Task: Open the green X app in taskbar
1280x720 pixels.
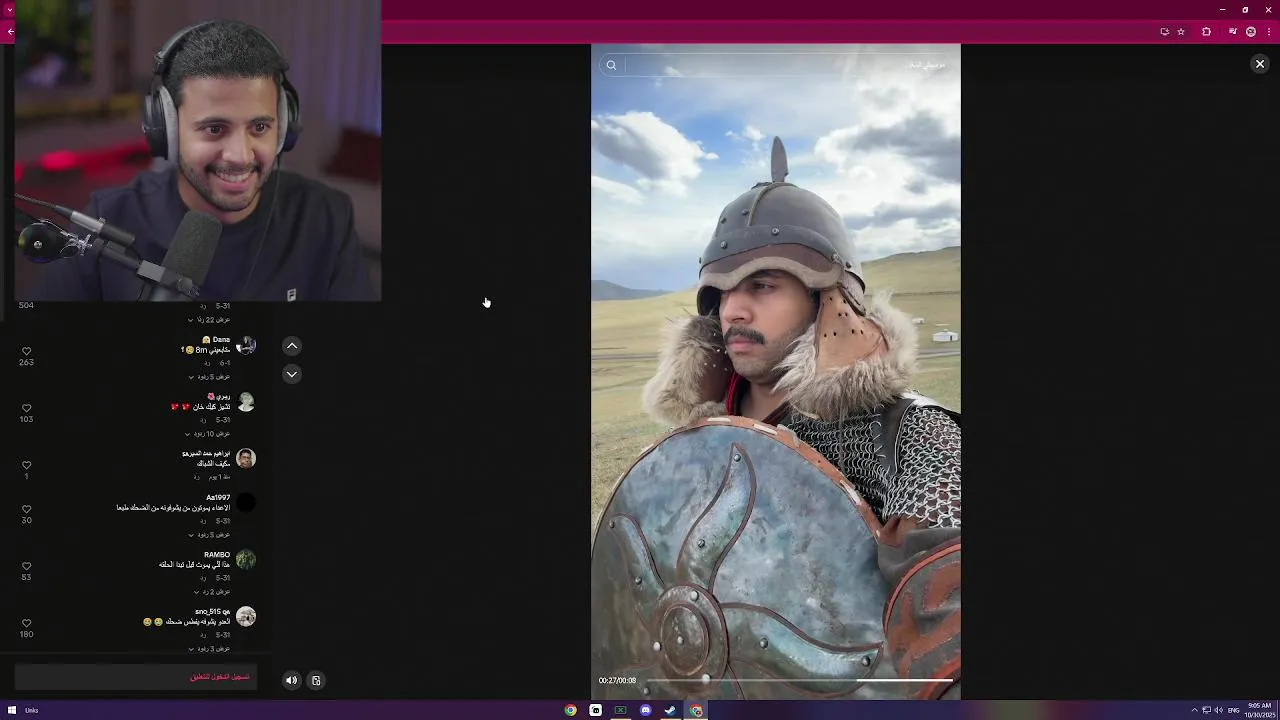Action: pyautogui.click(x=621, y=710)
